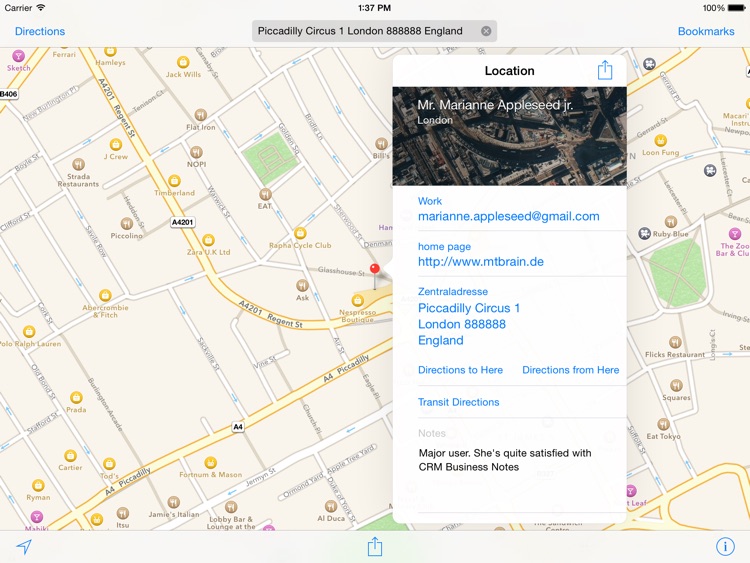This screenshot has width=750, height=563.
Task: Tap share icon in Location popover header
Action: tap(605, 70)
